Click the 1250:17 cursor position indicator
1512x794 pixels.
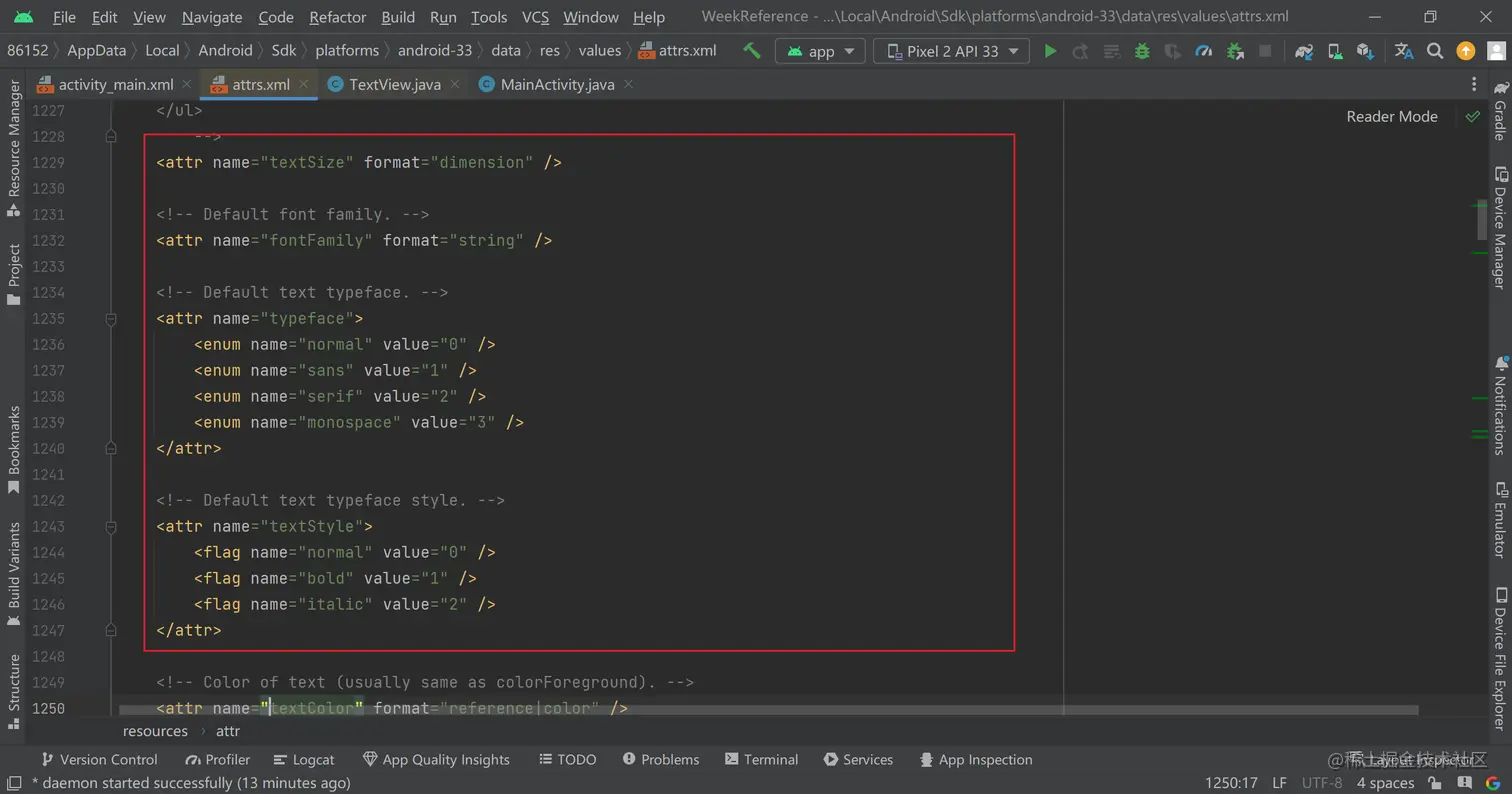point(1231,783)
